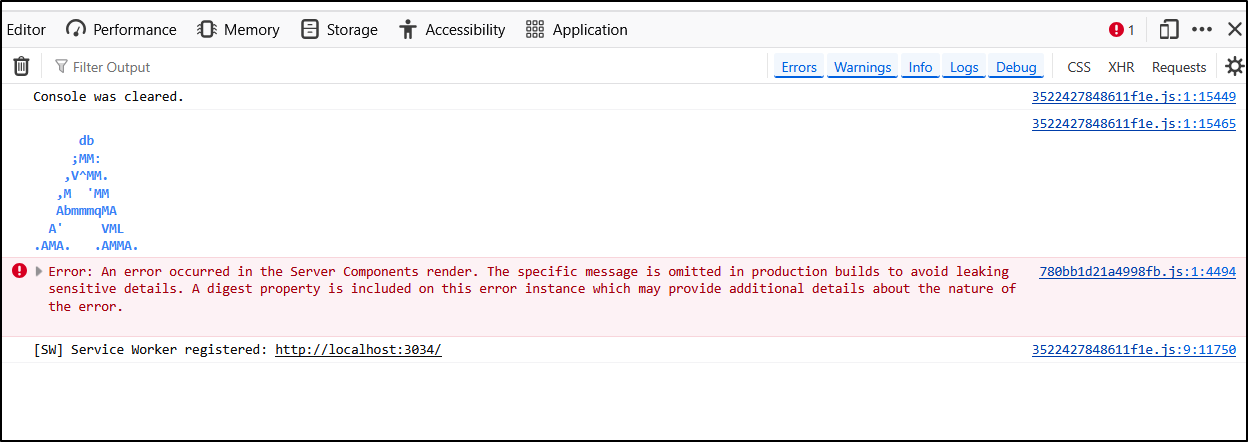
Task: Open the Application panel
Action: pos(577,30)
